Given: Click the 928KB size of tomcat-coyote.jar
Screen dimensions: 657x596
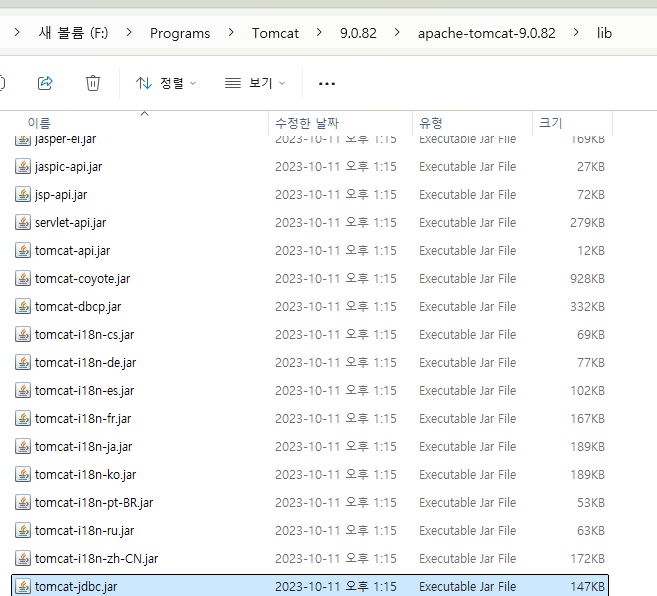Looking at the screenshot, I should tap(587, 279).
